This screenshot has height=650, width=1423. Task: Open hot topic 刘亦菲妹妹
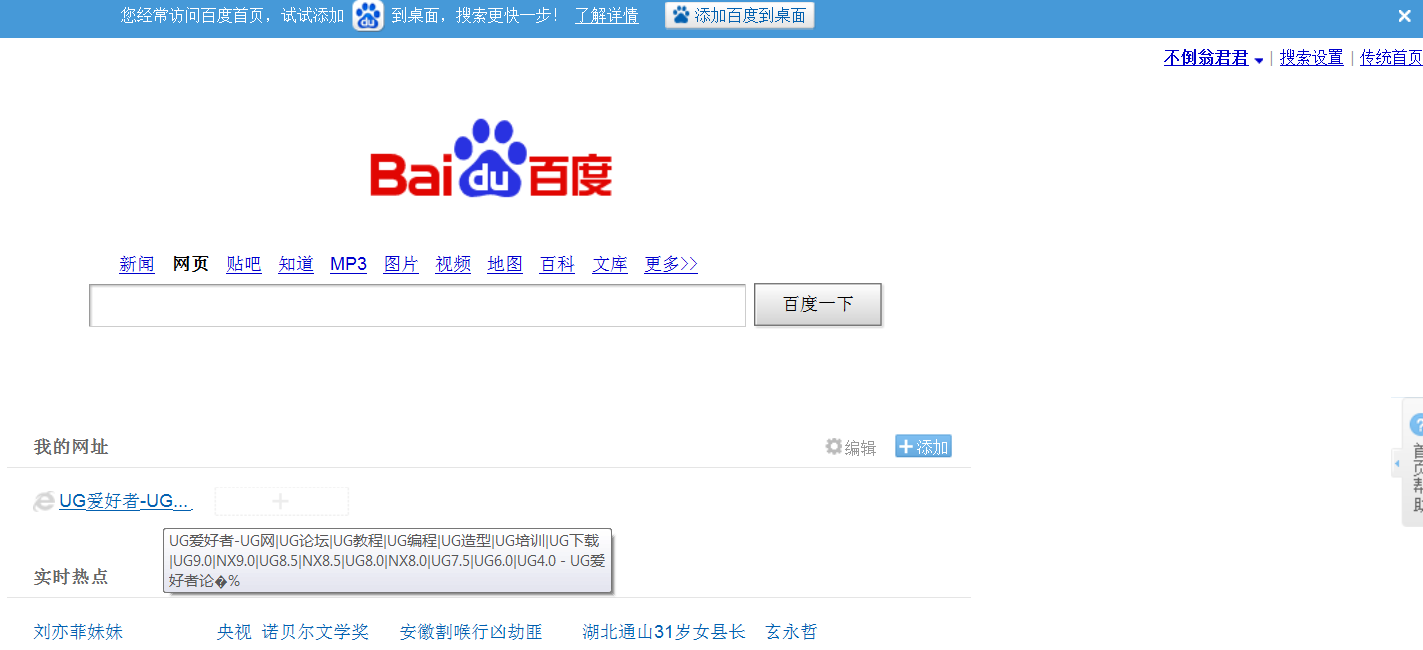[x=78, y=632]
